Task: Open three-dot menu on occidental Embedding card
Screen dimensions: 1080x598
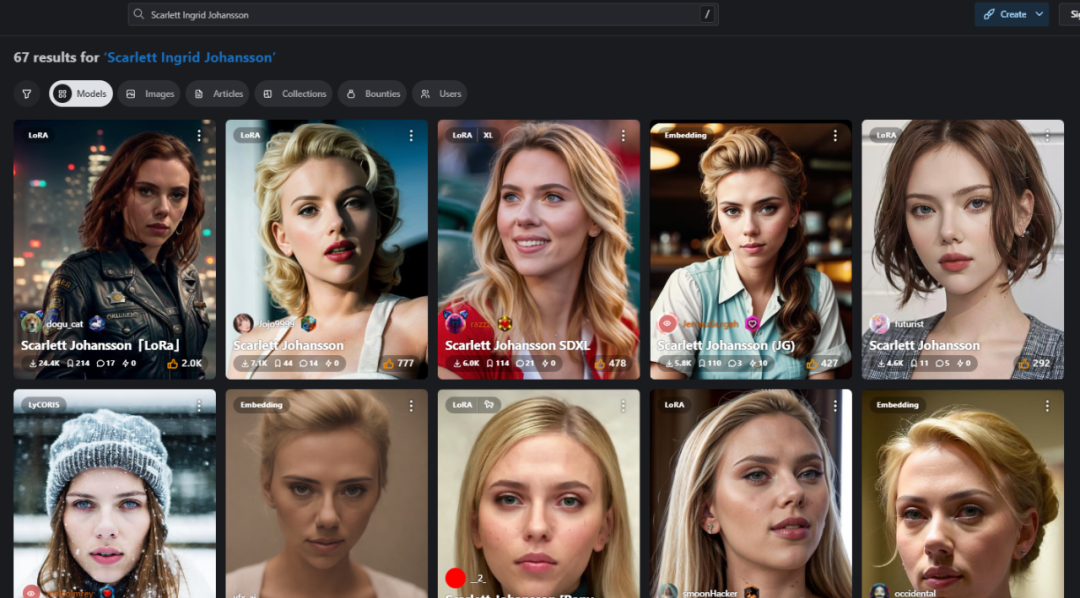Action: 1048,406
